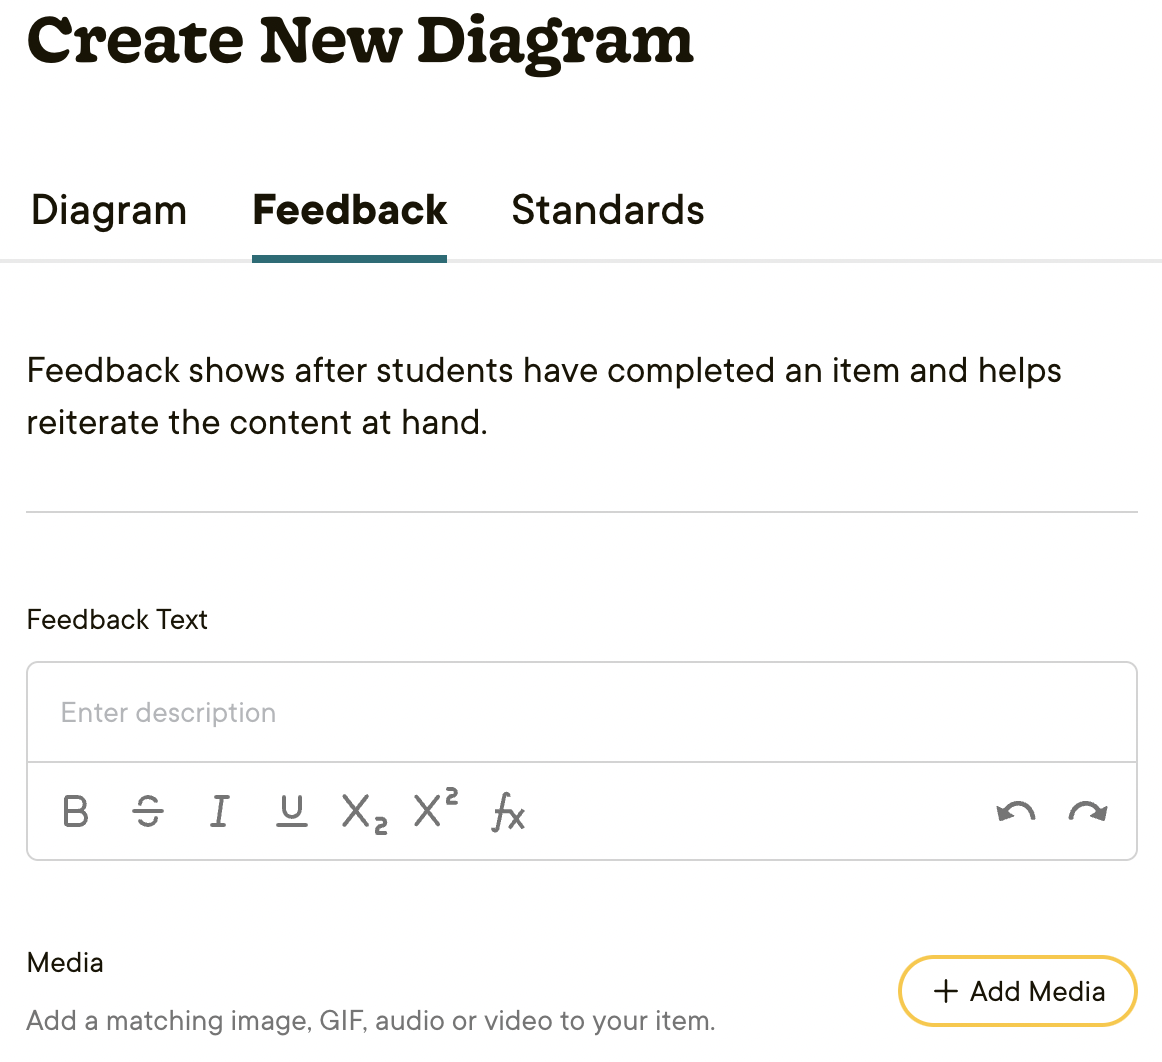
Task: Select the subscript formatting icon
Action: (364, 812)
